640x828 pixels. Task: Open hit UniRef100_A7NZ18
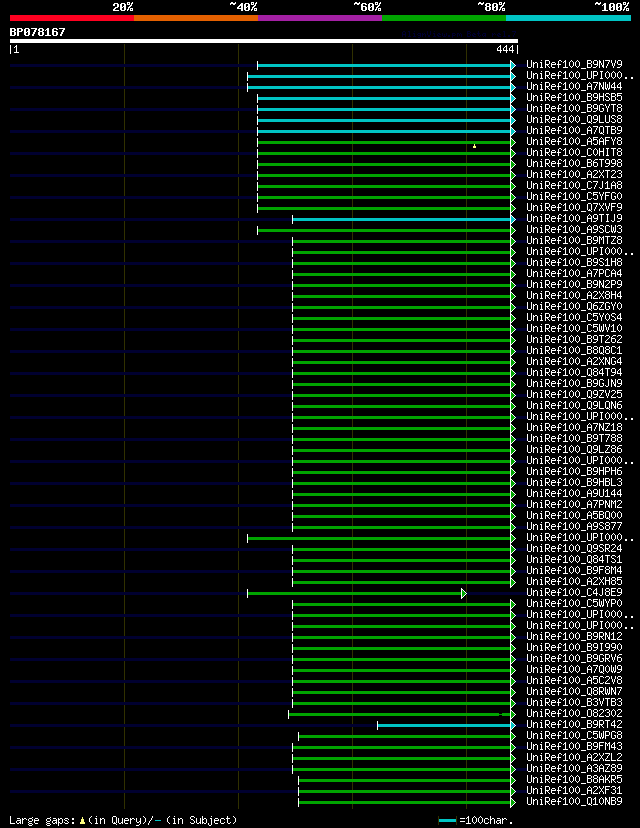(x=574, y=428)
